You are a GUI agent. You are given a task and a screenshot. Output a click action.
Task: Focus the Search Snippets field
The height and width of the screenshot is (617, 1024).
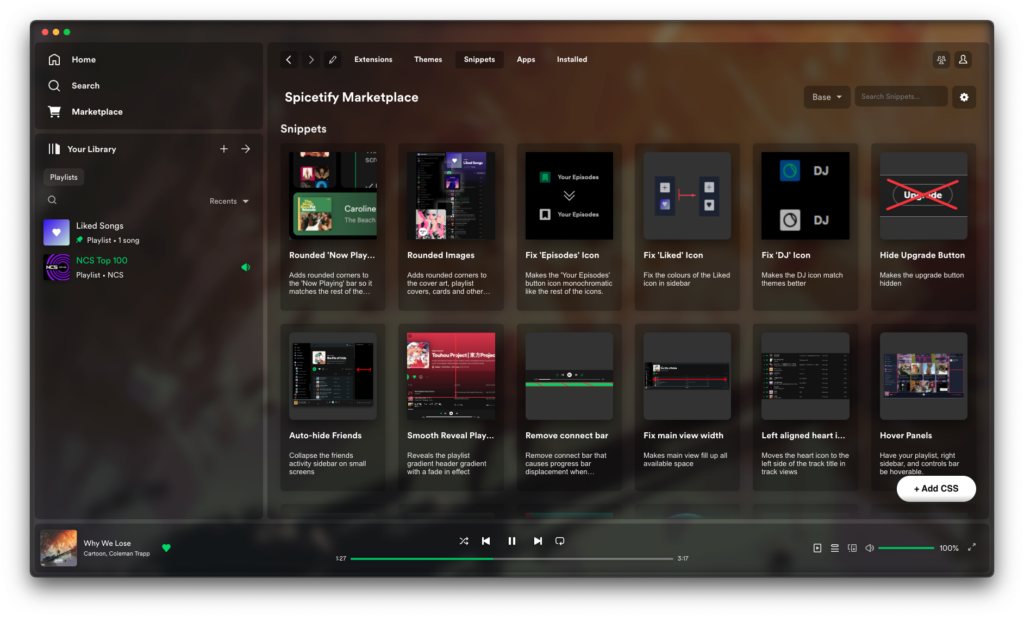901,97
